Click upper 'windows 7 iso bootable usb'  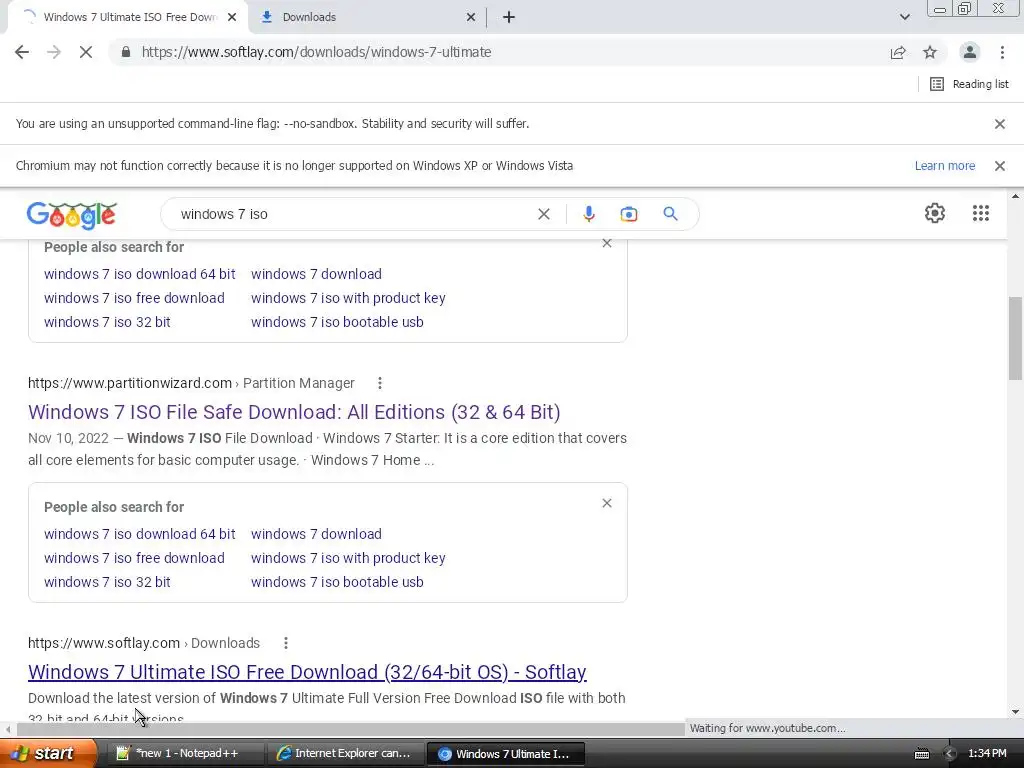[337, 323]
